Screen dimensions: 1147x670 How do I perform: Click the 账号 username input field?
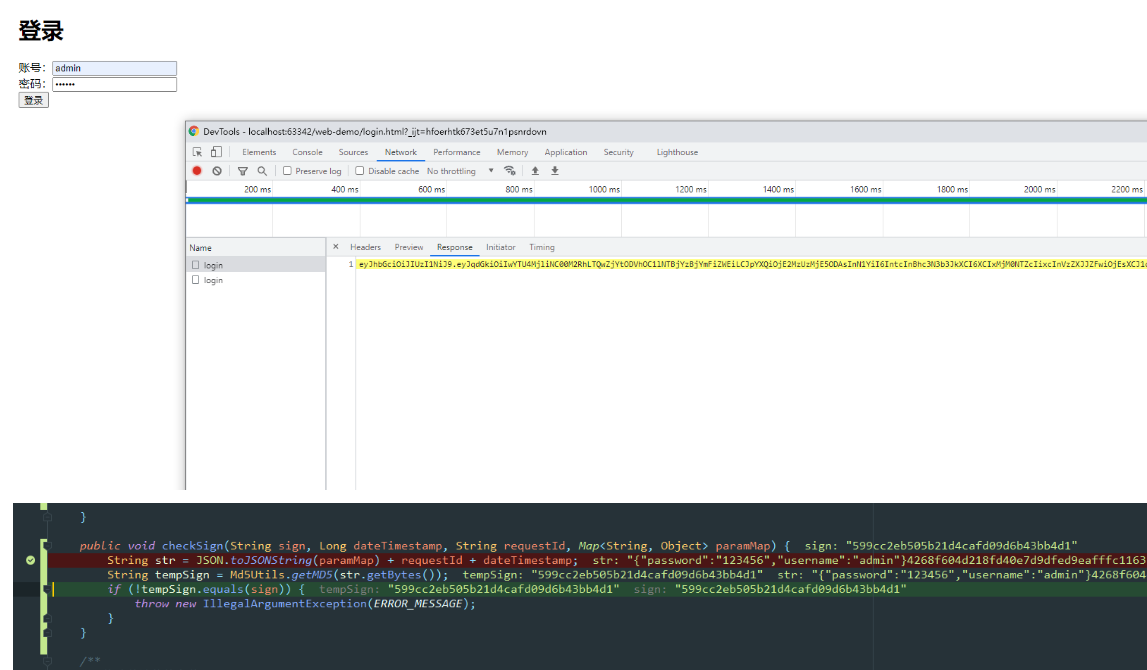coord(114,68)
